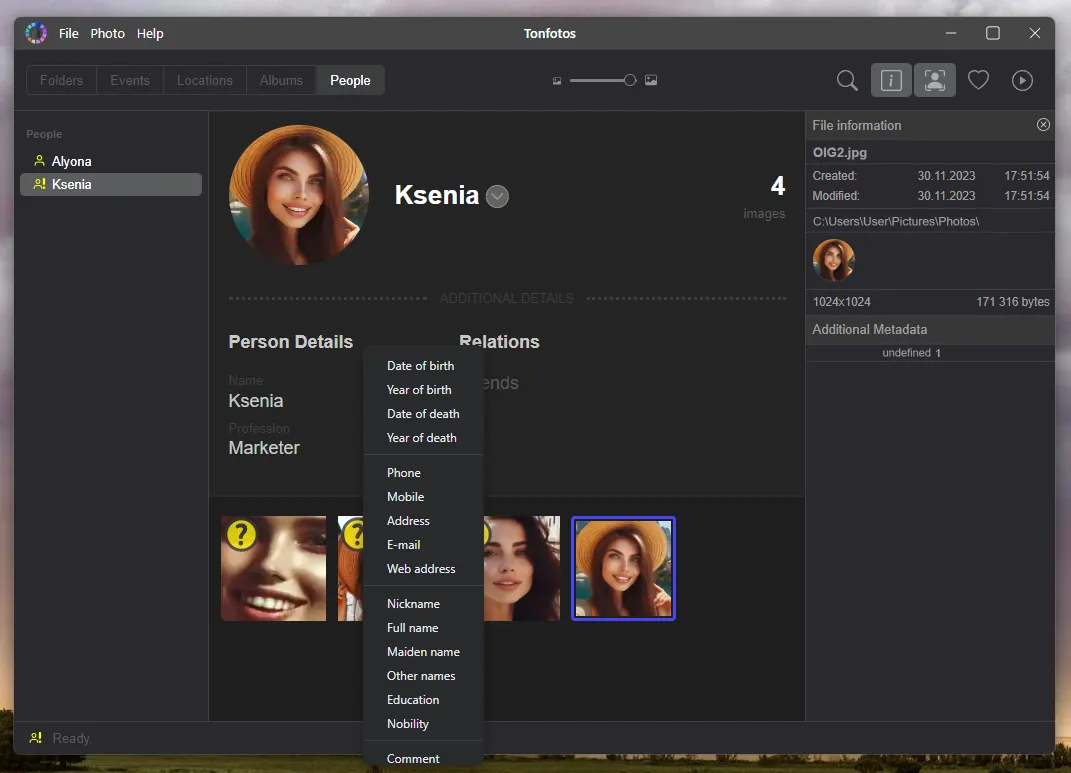Adjust the thumbnail size slider handle
Screen dimensions: 1071x773
630,81
